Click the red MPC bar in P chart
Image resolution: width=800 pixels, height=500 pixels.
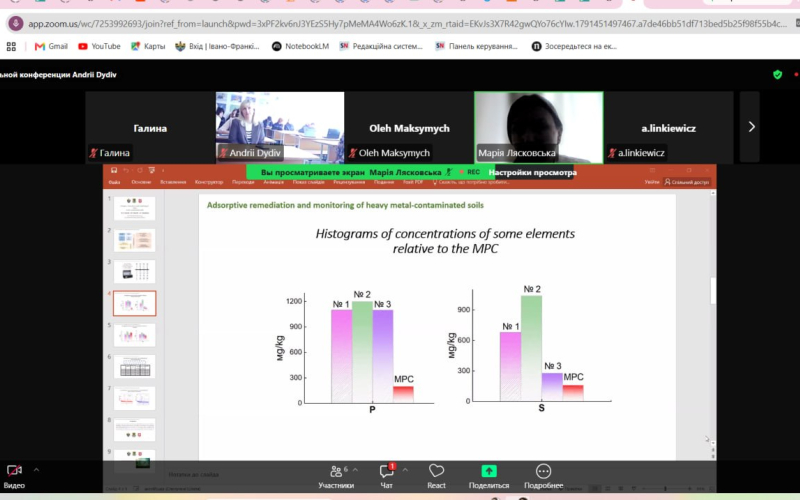pos(403,394)
